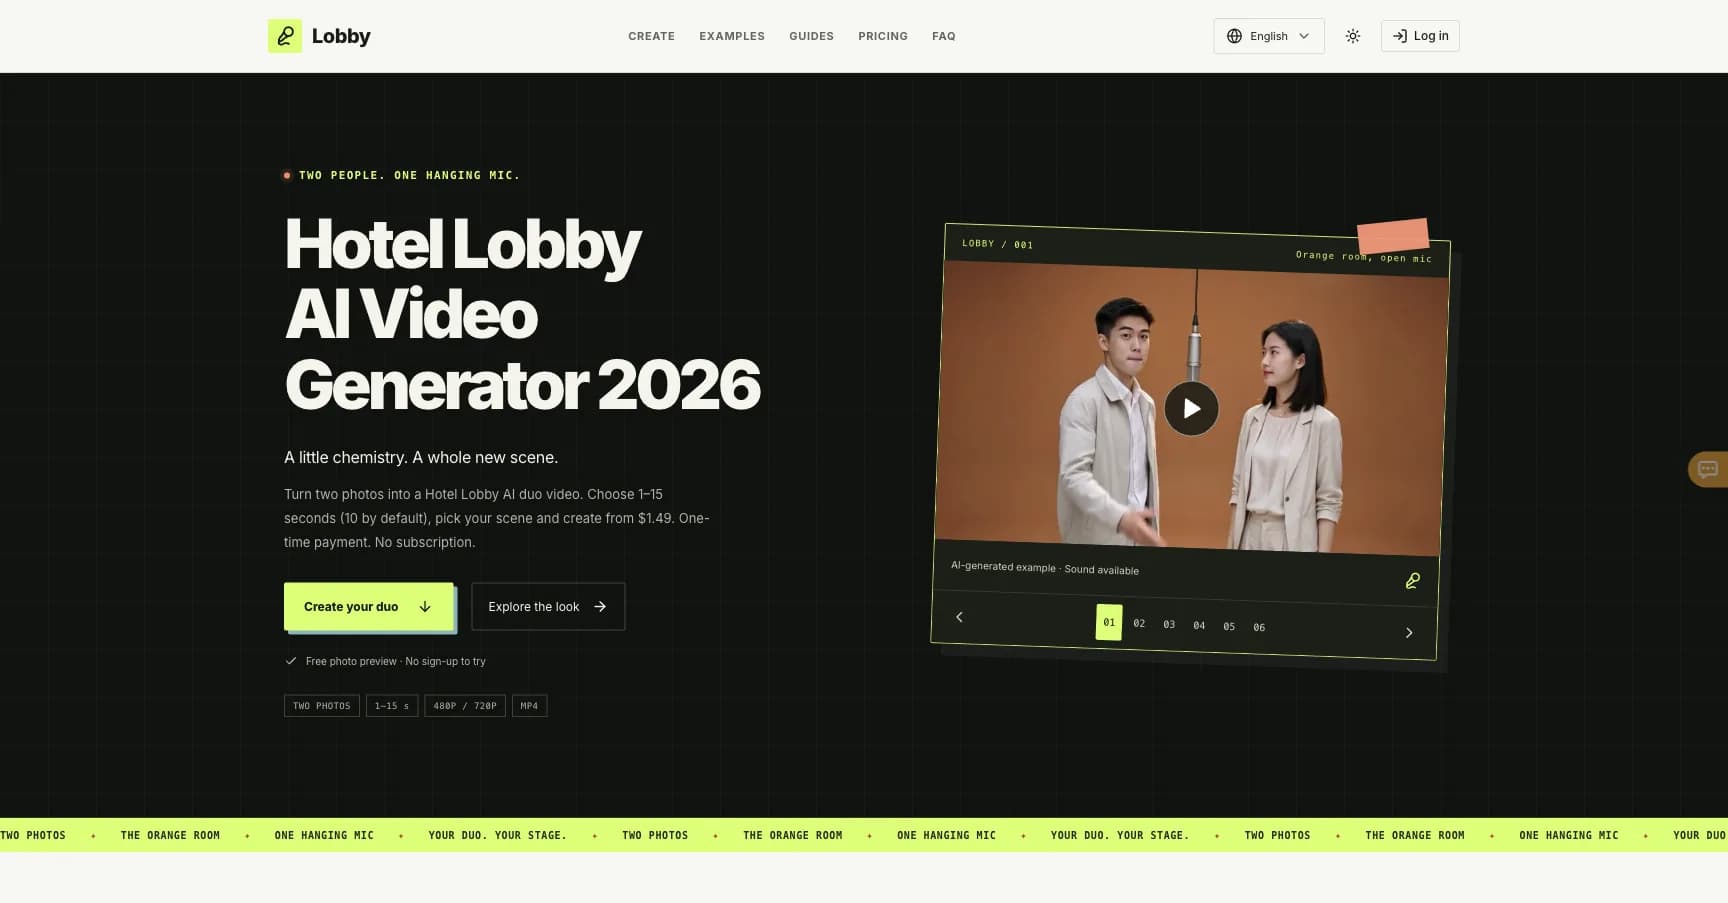Click the 'LOBBY / 001' label on video card

[997, 244]
